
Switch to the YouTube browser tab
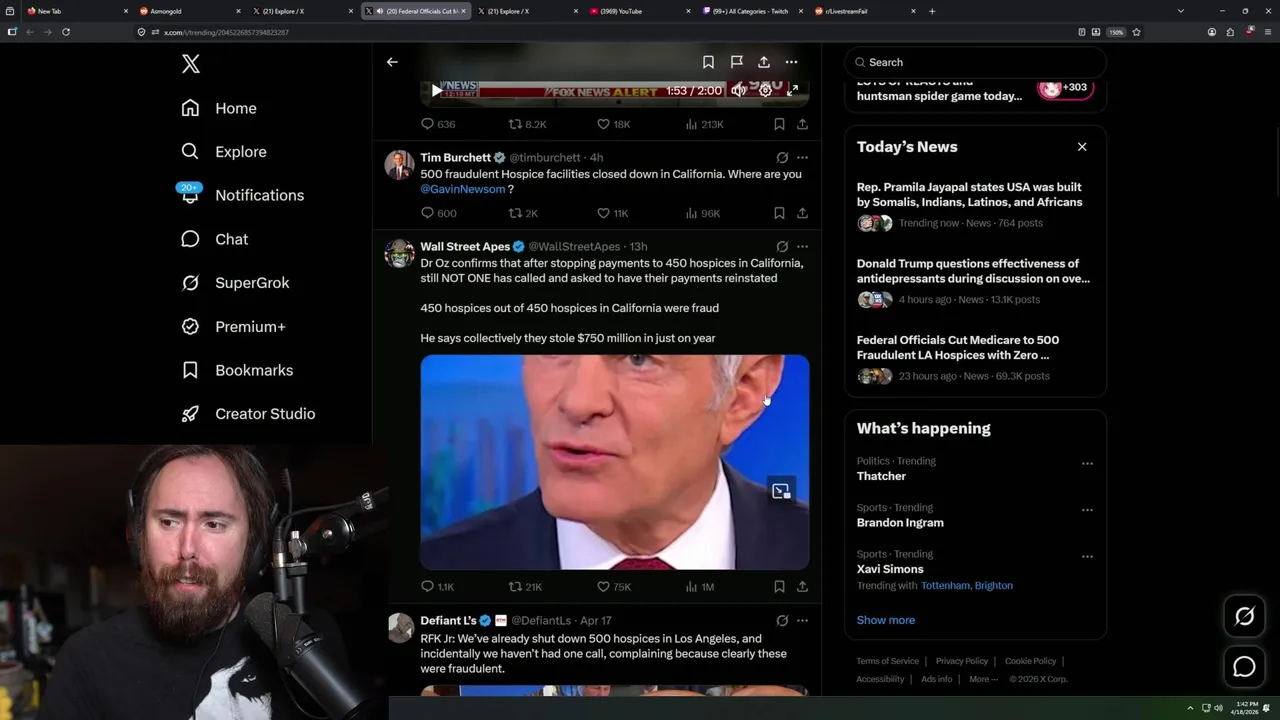(x=638, y=11)
